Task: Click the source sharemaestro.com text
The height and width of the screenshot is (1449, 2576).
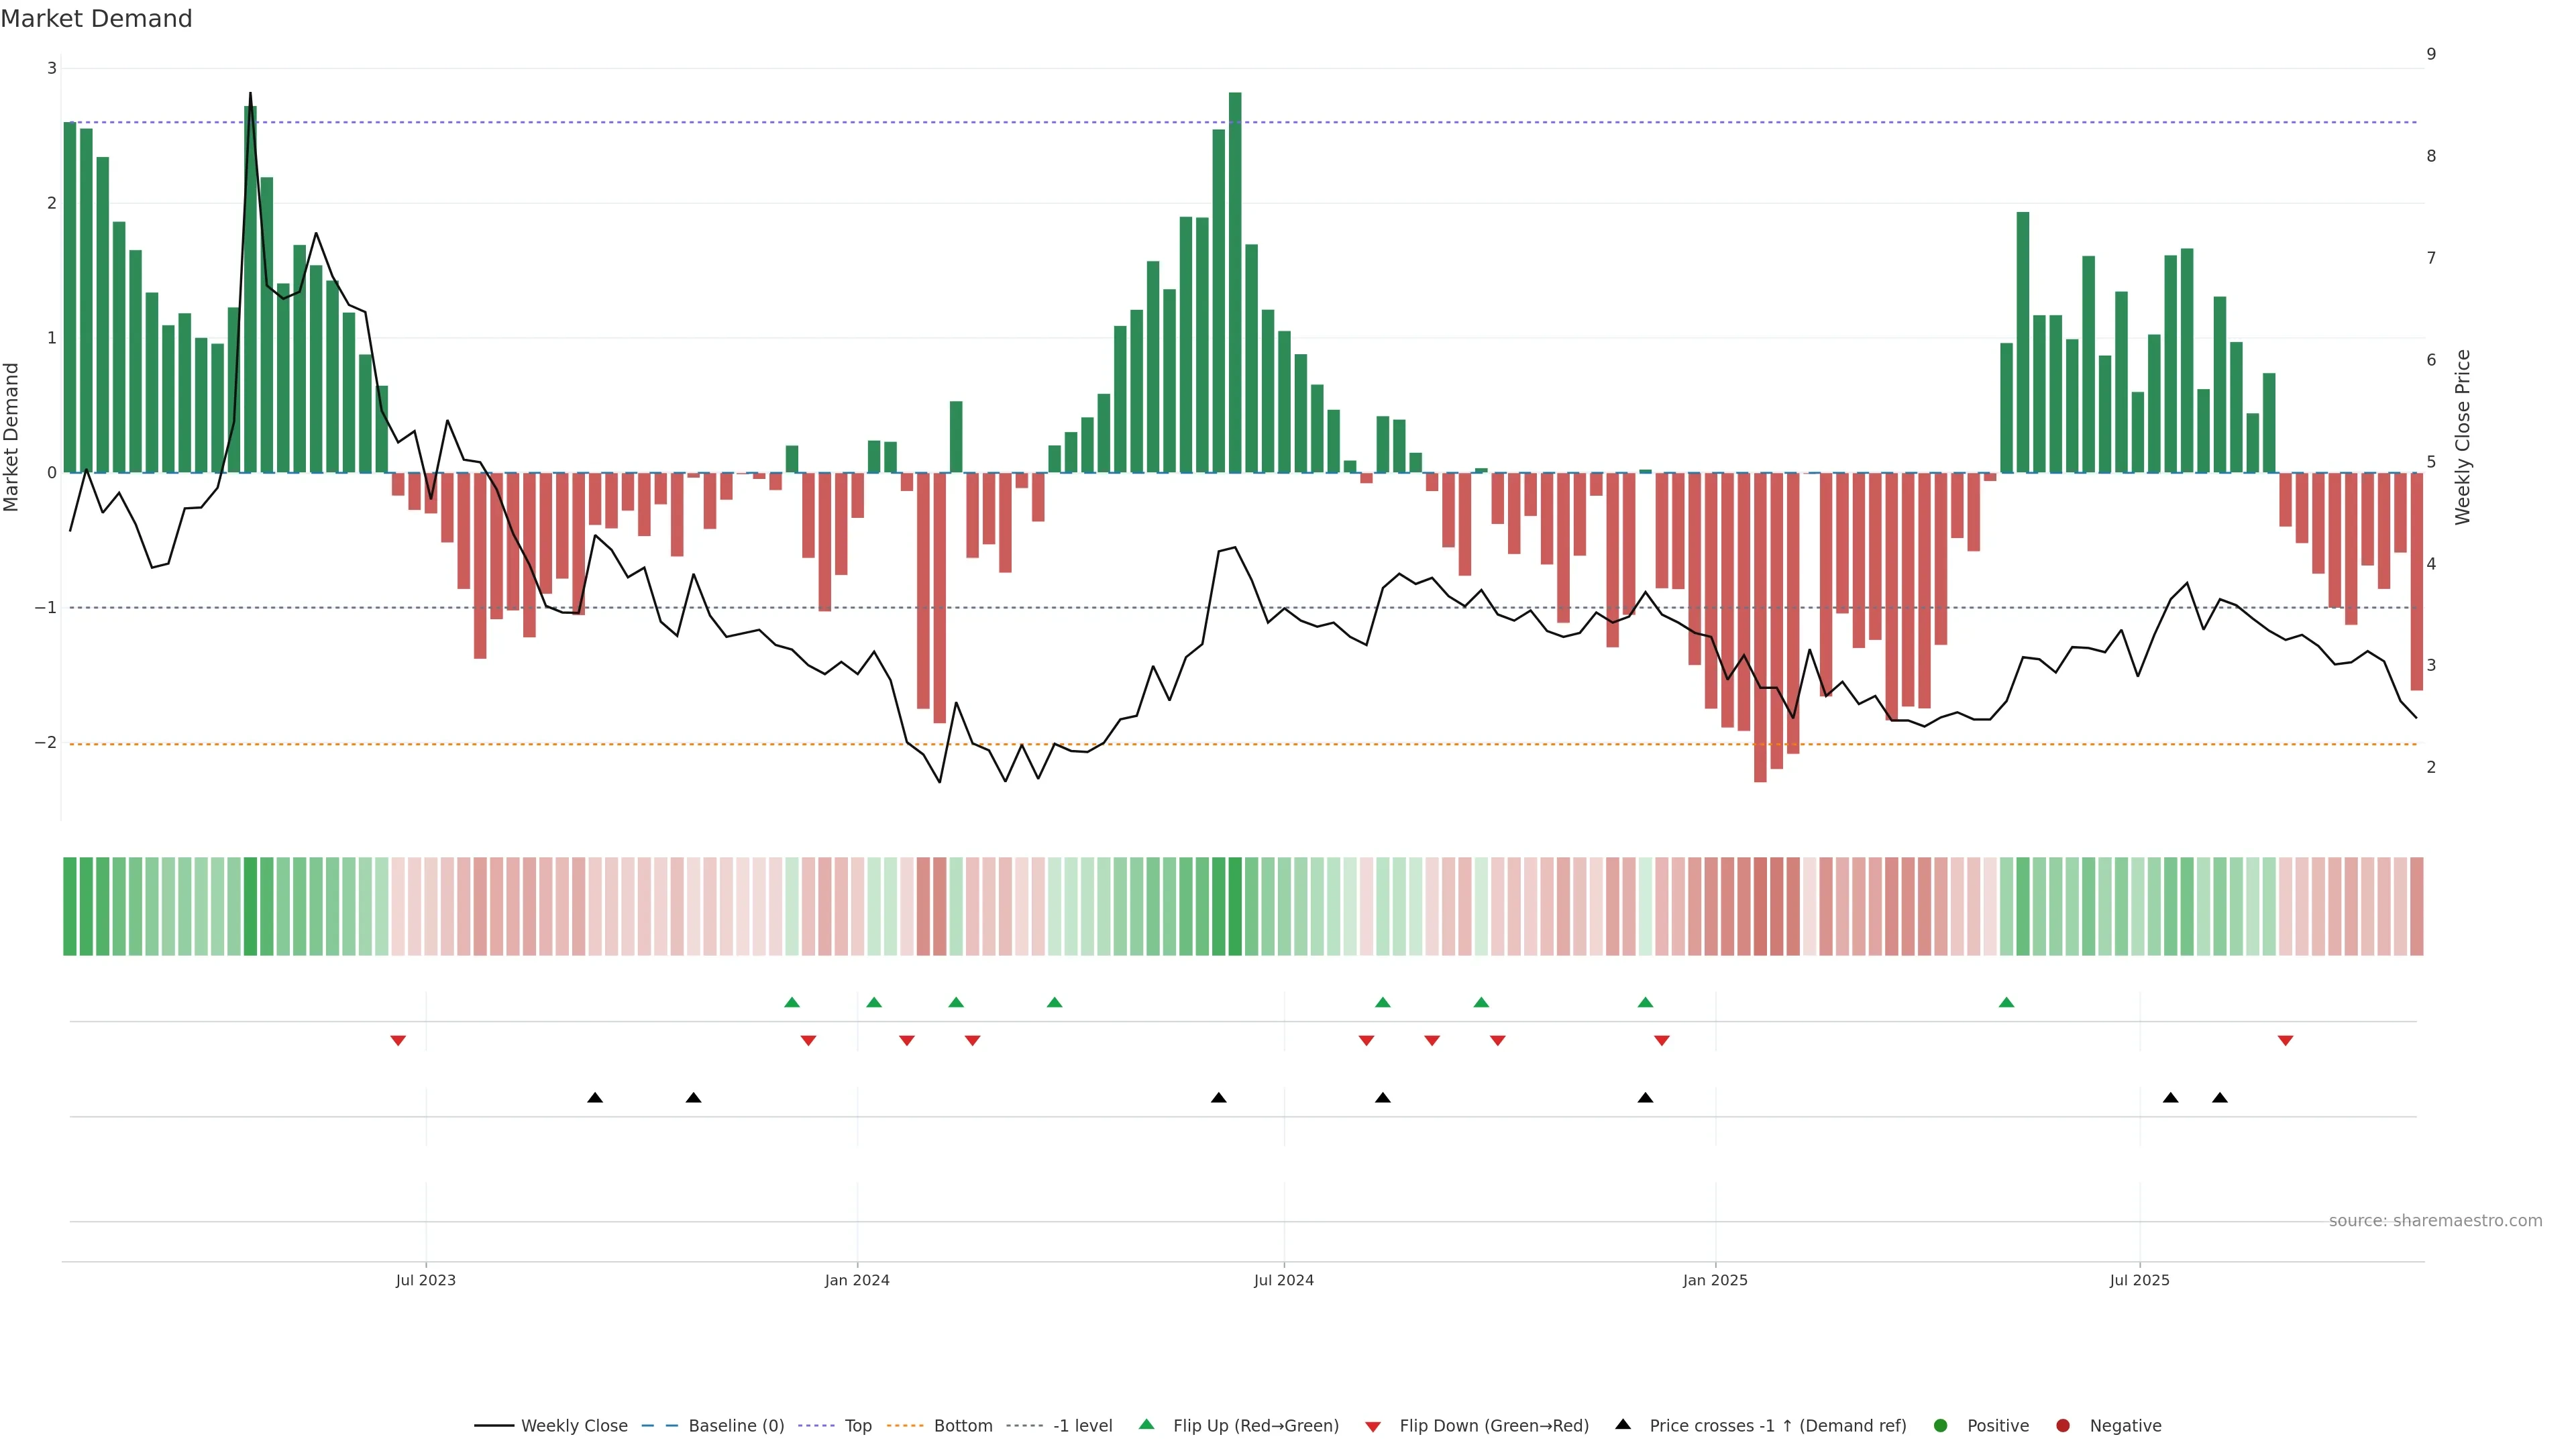Action: (2435, 1220)
